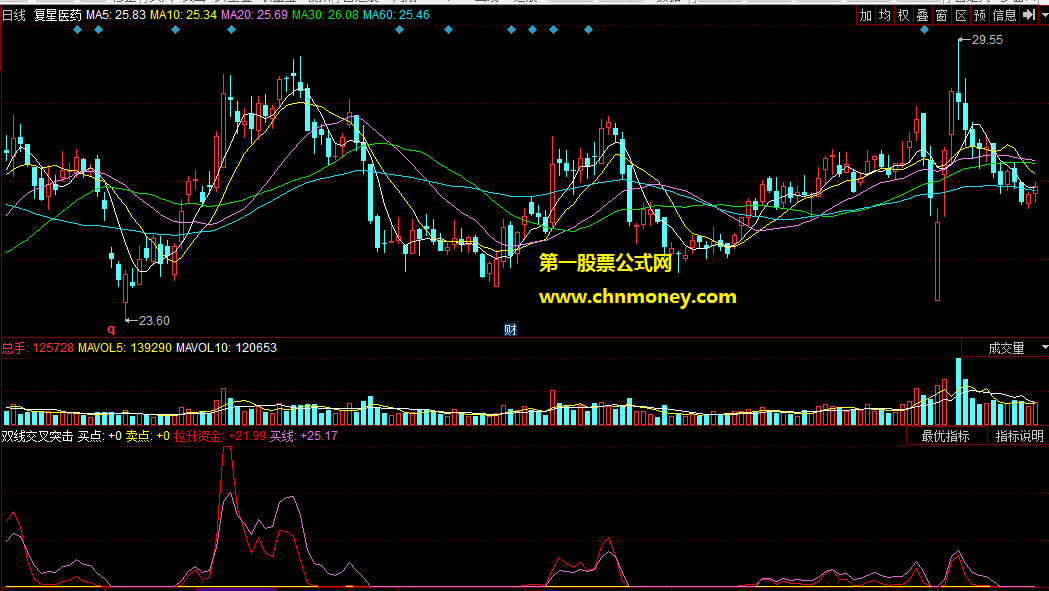This screenshot has width=1049, height=591.
Task: Click the 叠 overlay stock button
Action: pos(923,15)
